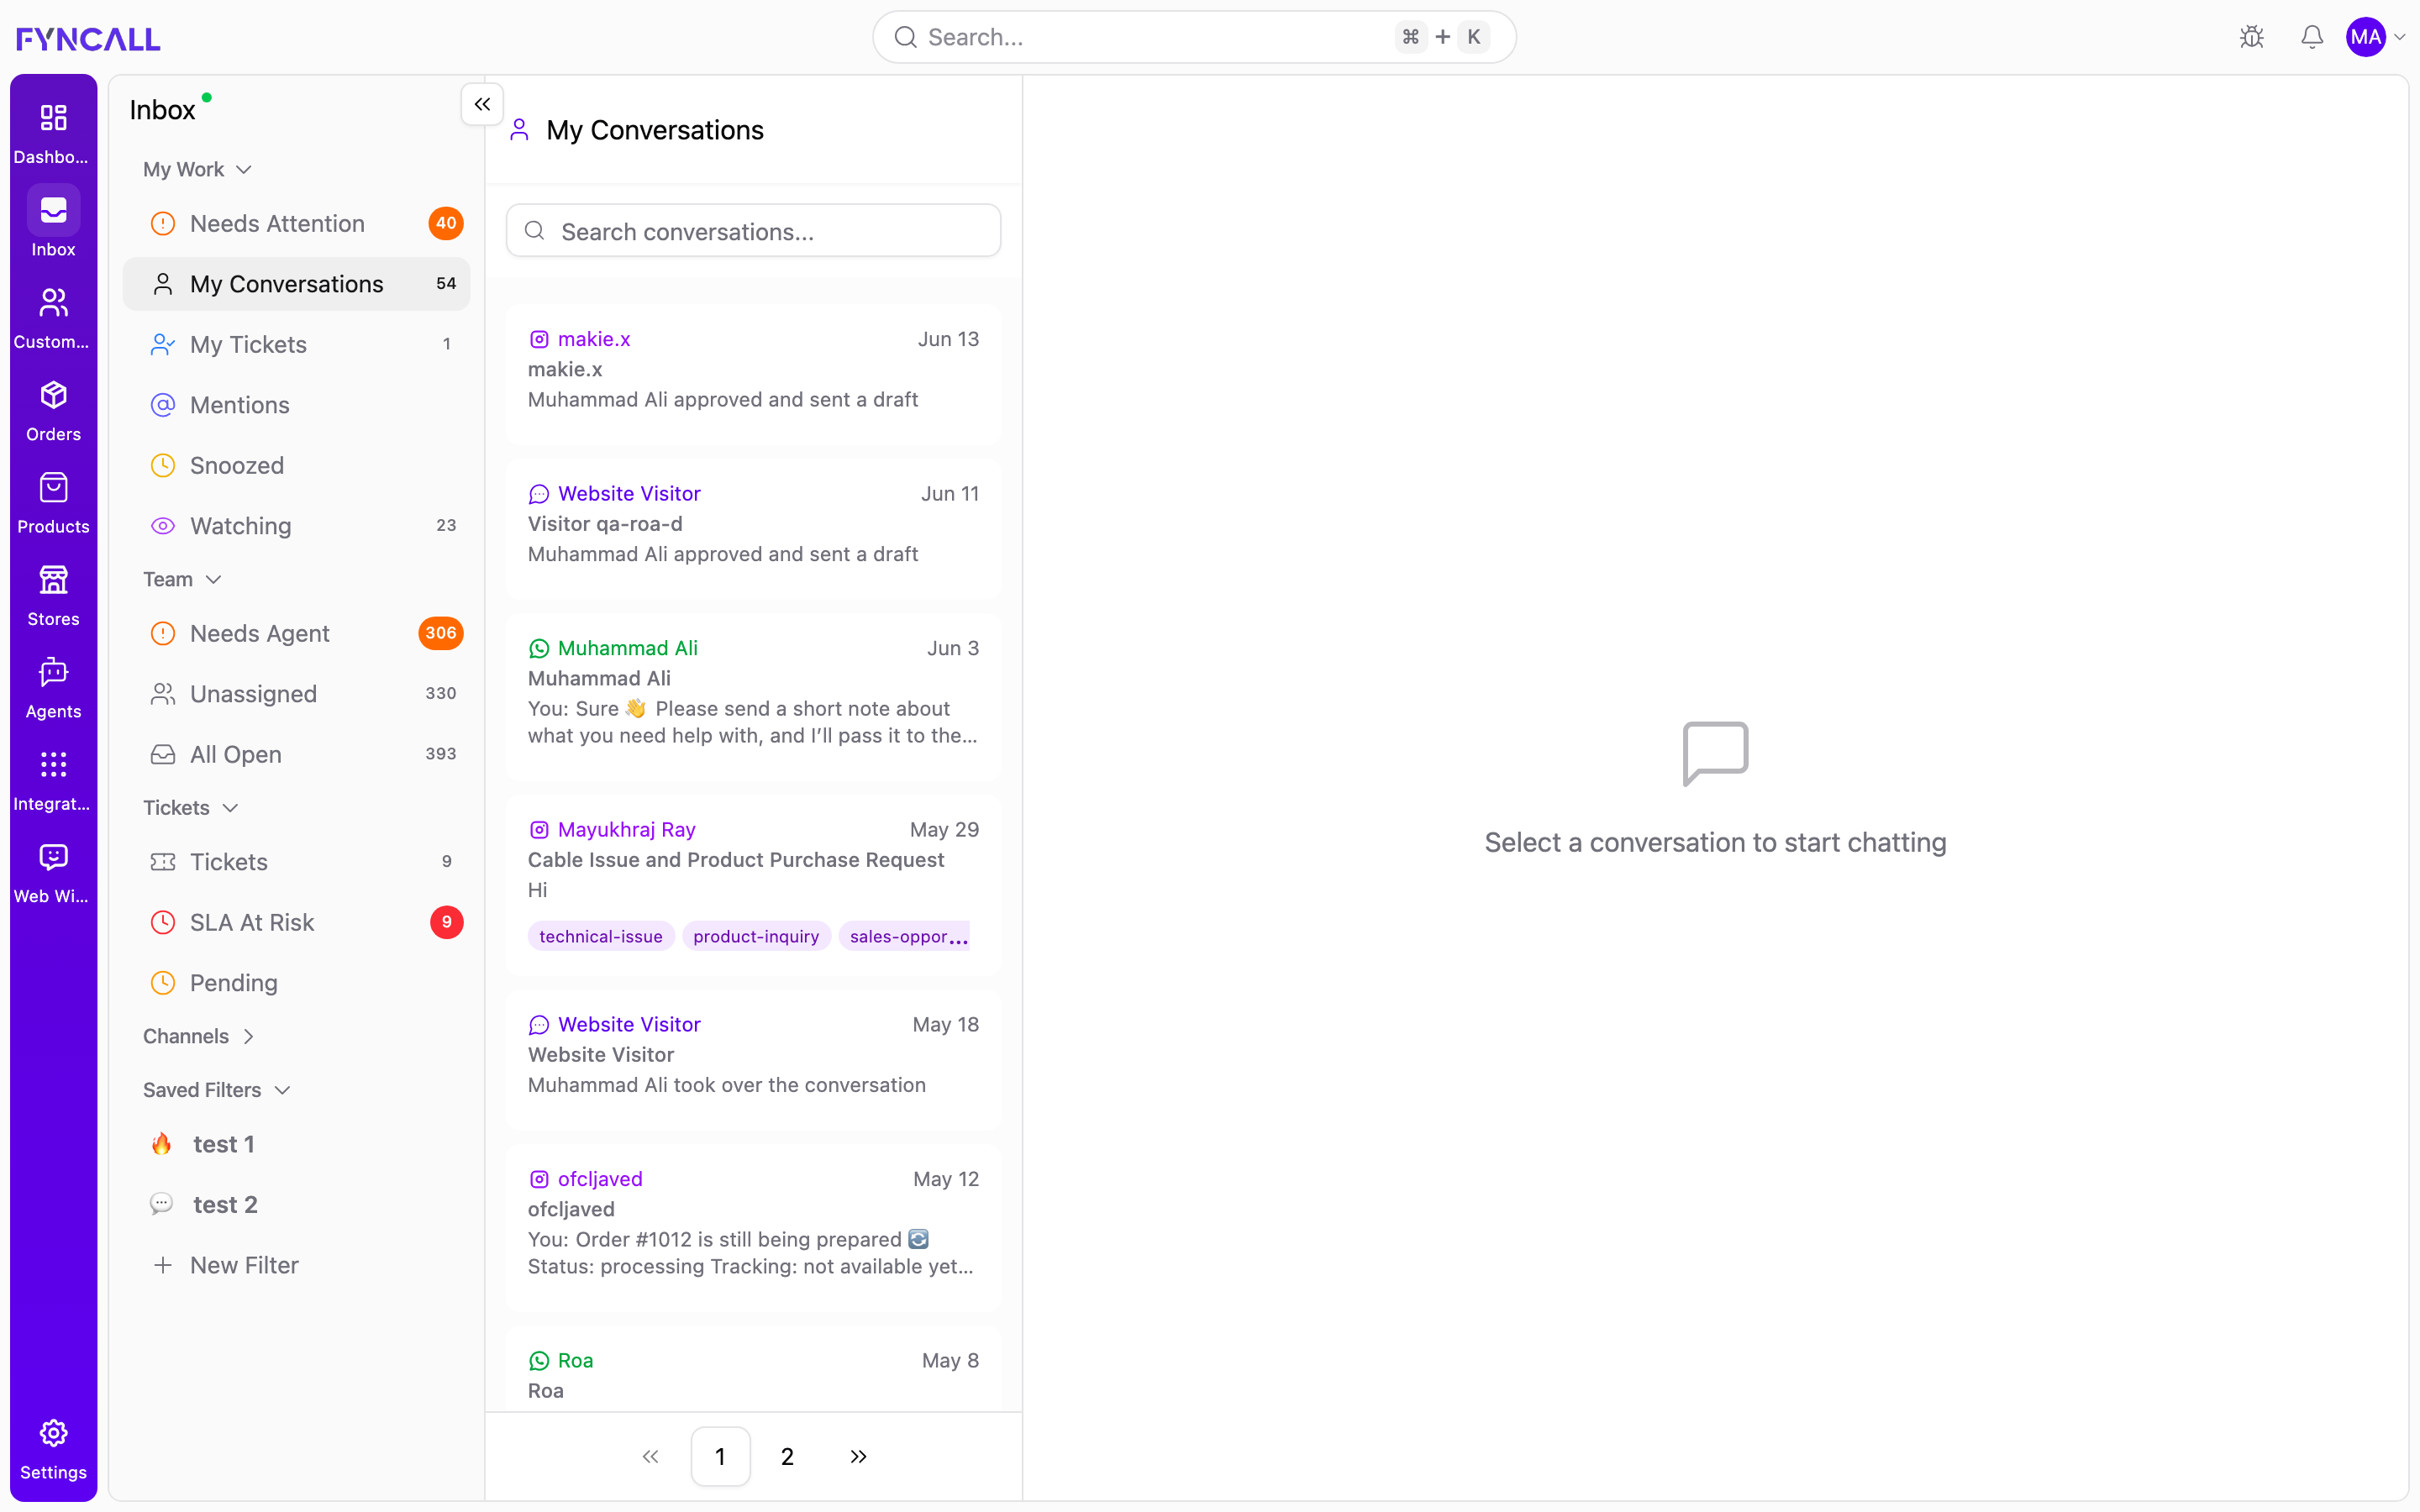This screenshot has height=1512, width=2420.
Task: Open the Orders section
Action: (x=53, y=411)
